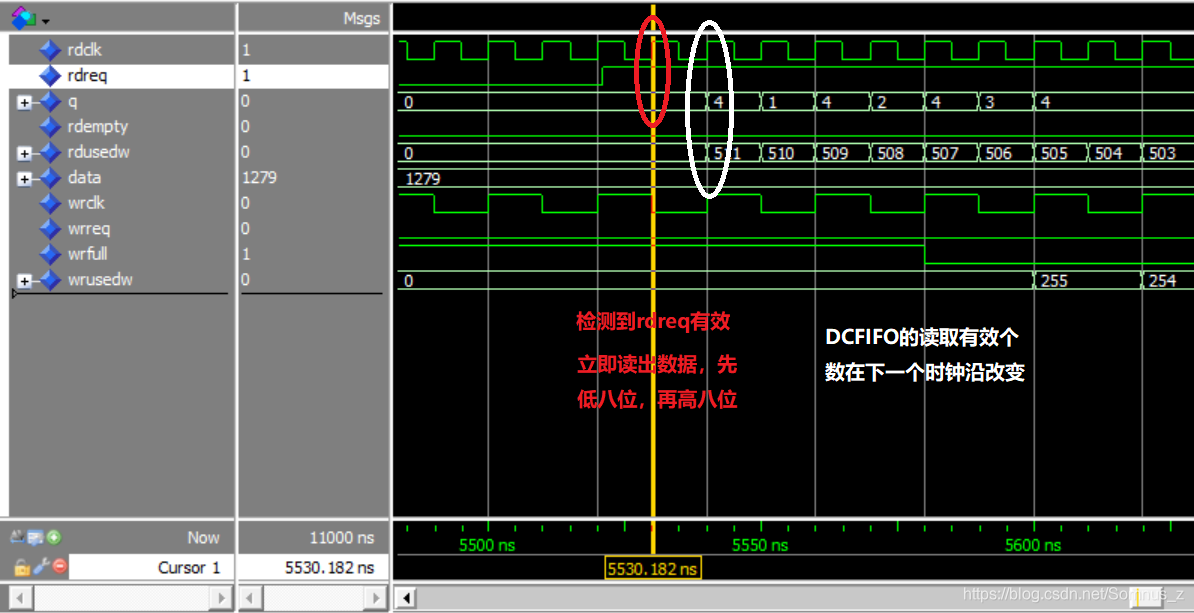Click the diamond icon of wrusedw signal
Screen dimensions: 1194x613
(x=49, y=279)
